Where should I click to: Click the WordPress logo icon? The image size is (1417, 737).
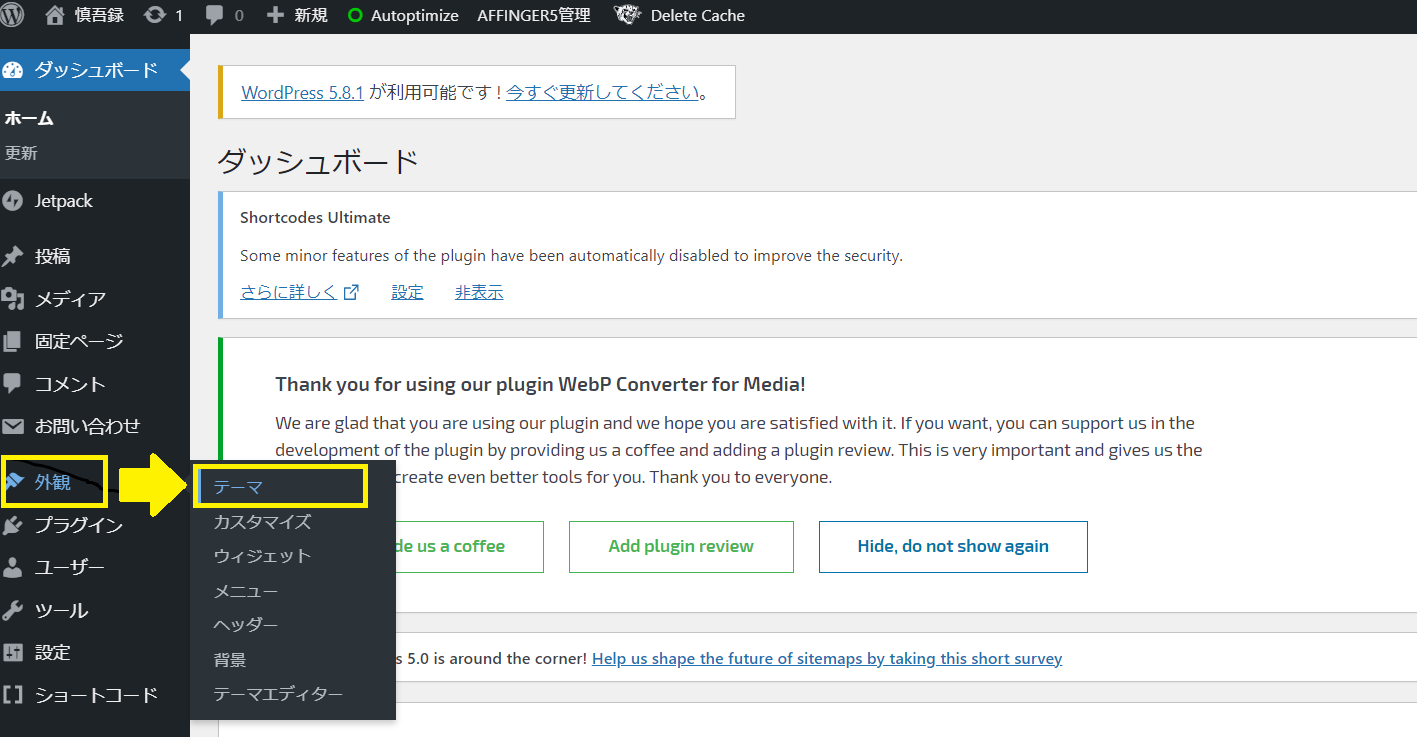click(x=13, y=15)
